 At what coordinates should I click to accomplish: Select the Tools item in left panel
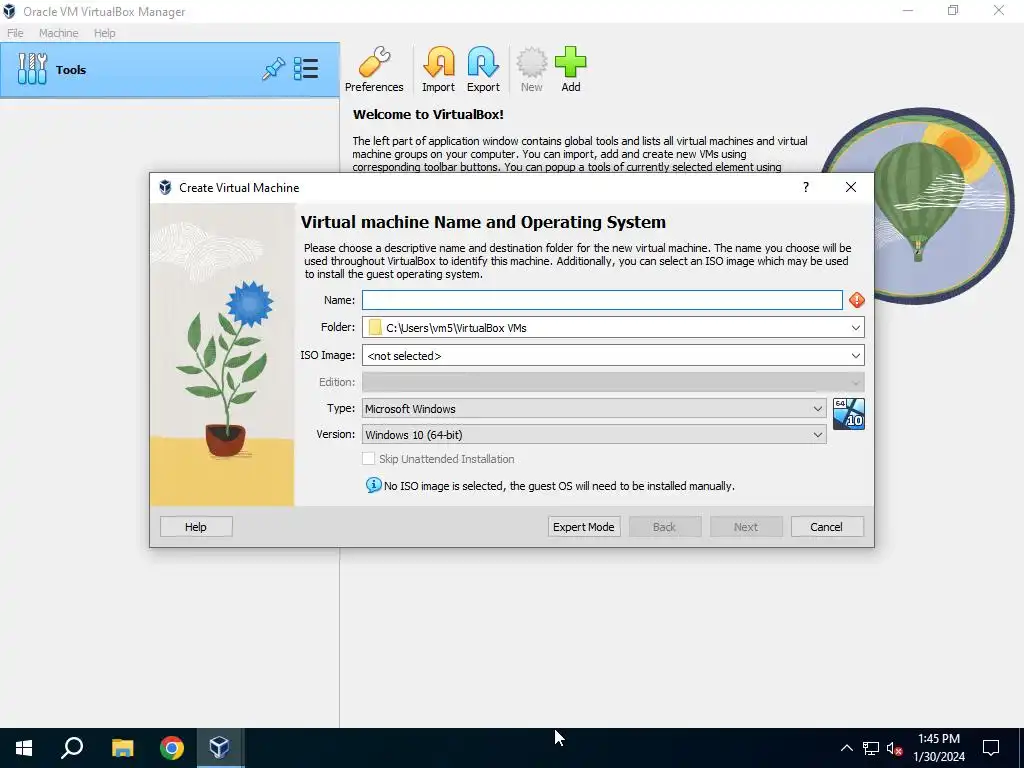click(170, 70)
